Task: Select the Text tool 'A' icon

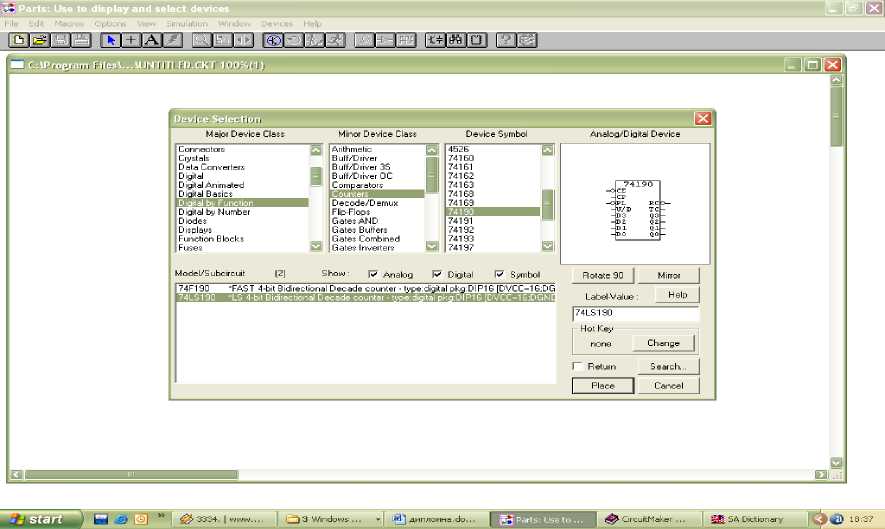Action: pos(151,40)
